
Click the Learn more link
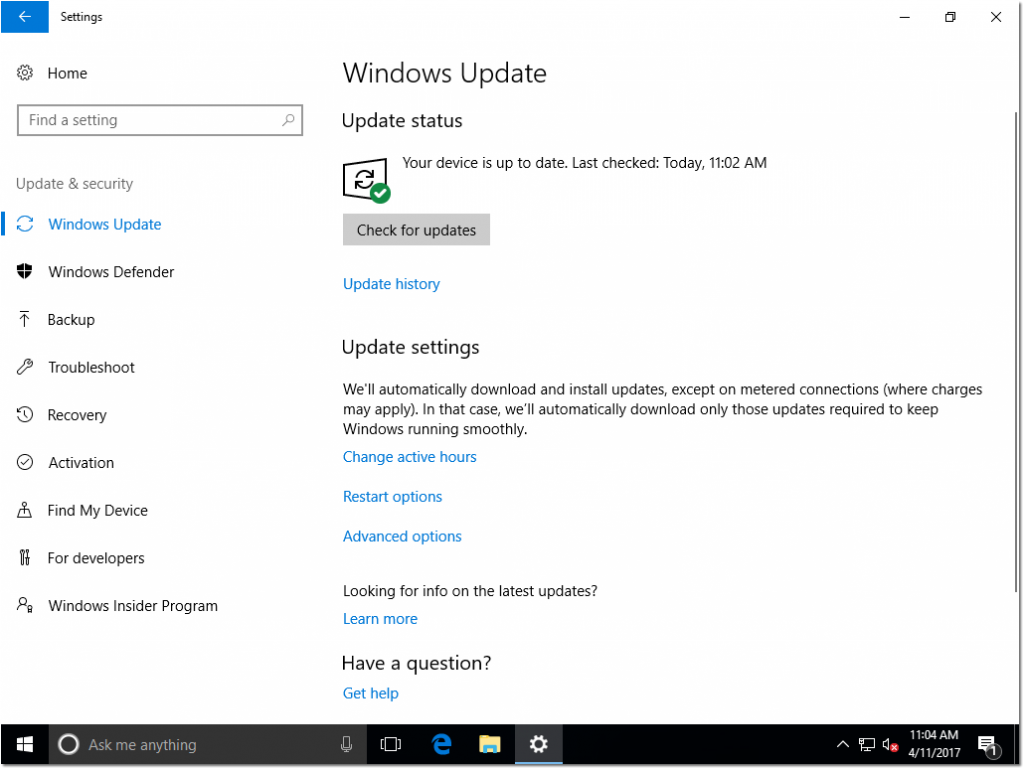pos(380,618)
